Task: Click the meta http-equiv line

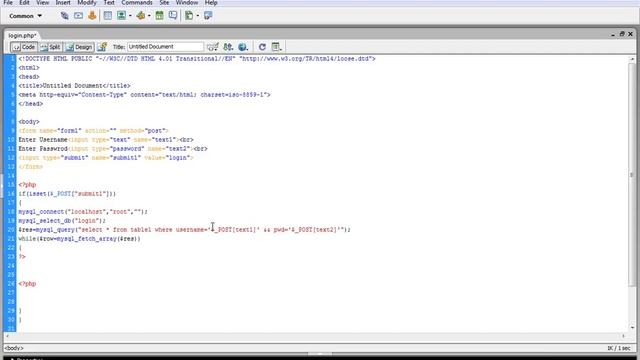Action: coord(144,95)
